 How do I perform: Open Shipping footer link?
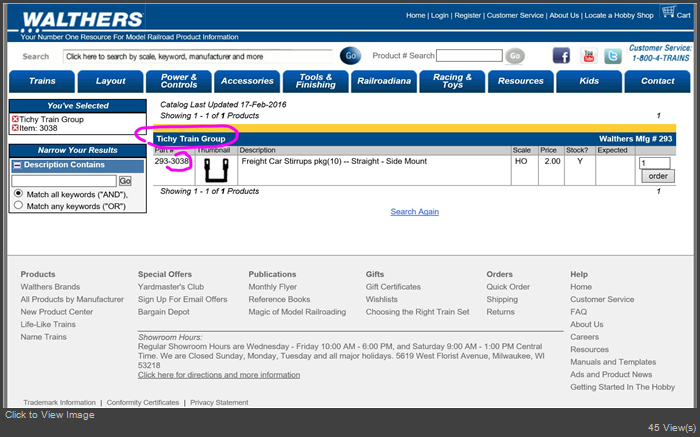(502, 299)
